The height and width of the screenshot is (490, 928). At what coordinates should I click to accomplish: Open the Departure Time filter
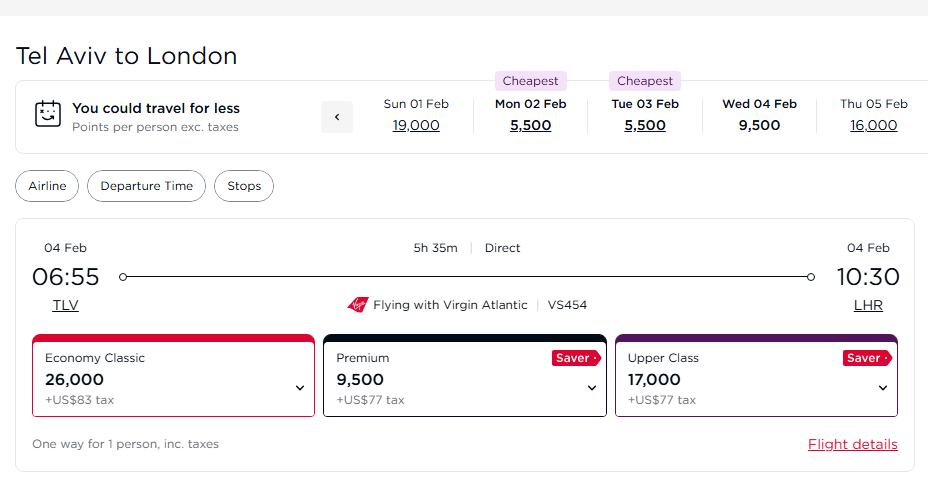[x=146, y=186]
